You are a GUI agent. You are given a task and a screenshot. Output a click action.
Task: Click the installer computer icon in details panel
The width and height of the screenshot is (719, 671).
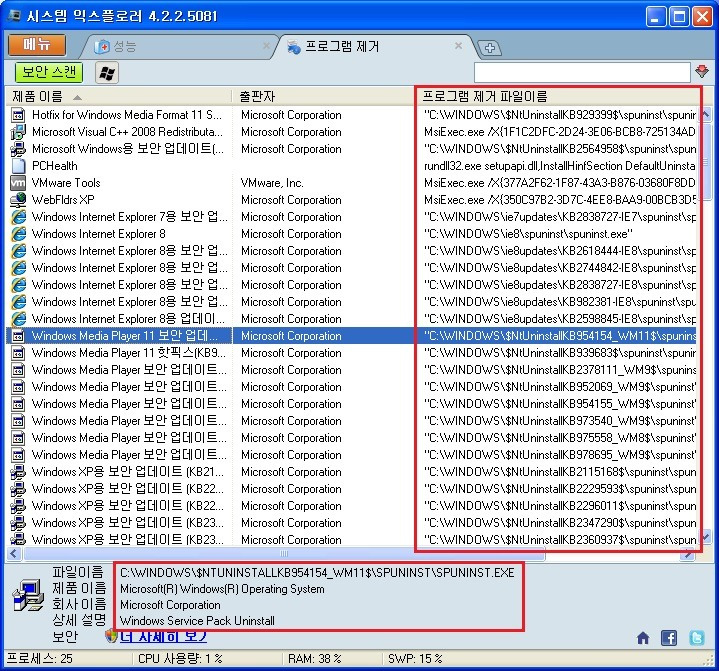[28, 596]
